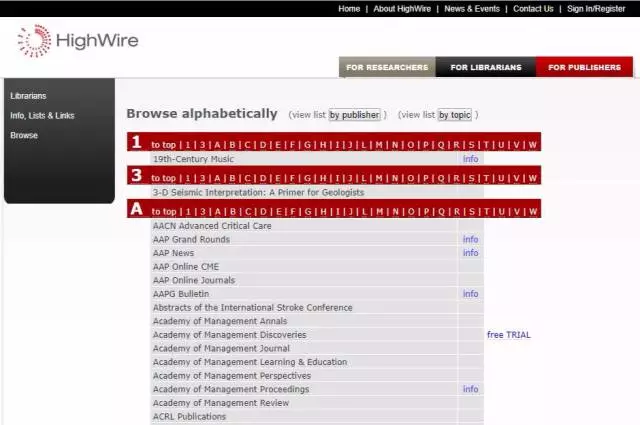Switch to For Librarians tab
640x425 pixels.
(486, 67)
